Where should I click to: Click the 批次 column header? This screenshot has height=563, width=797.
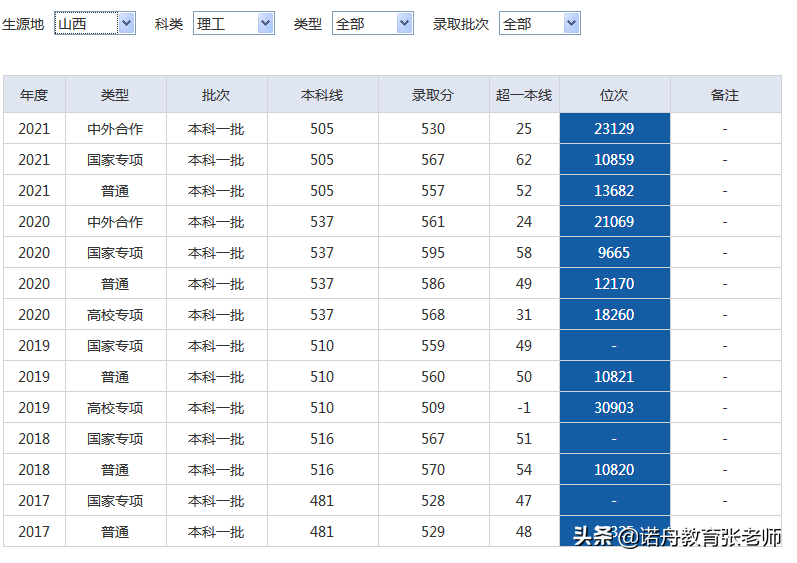pos(217,95)
